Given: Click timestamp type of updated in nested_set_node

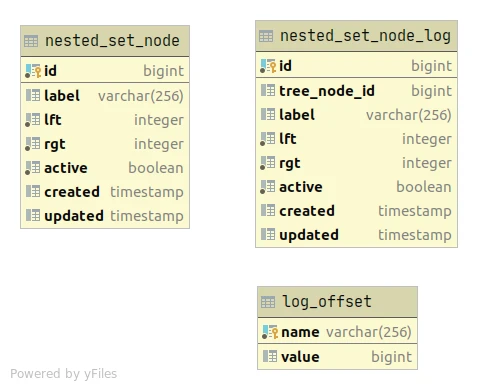Looking at the screenshot, I should 147,216.
